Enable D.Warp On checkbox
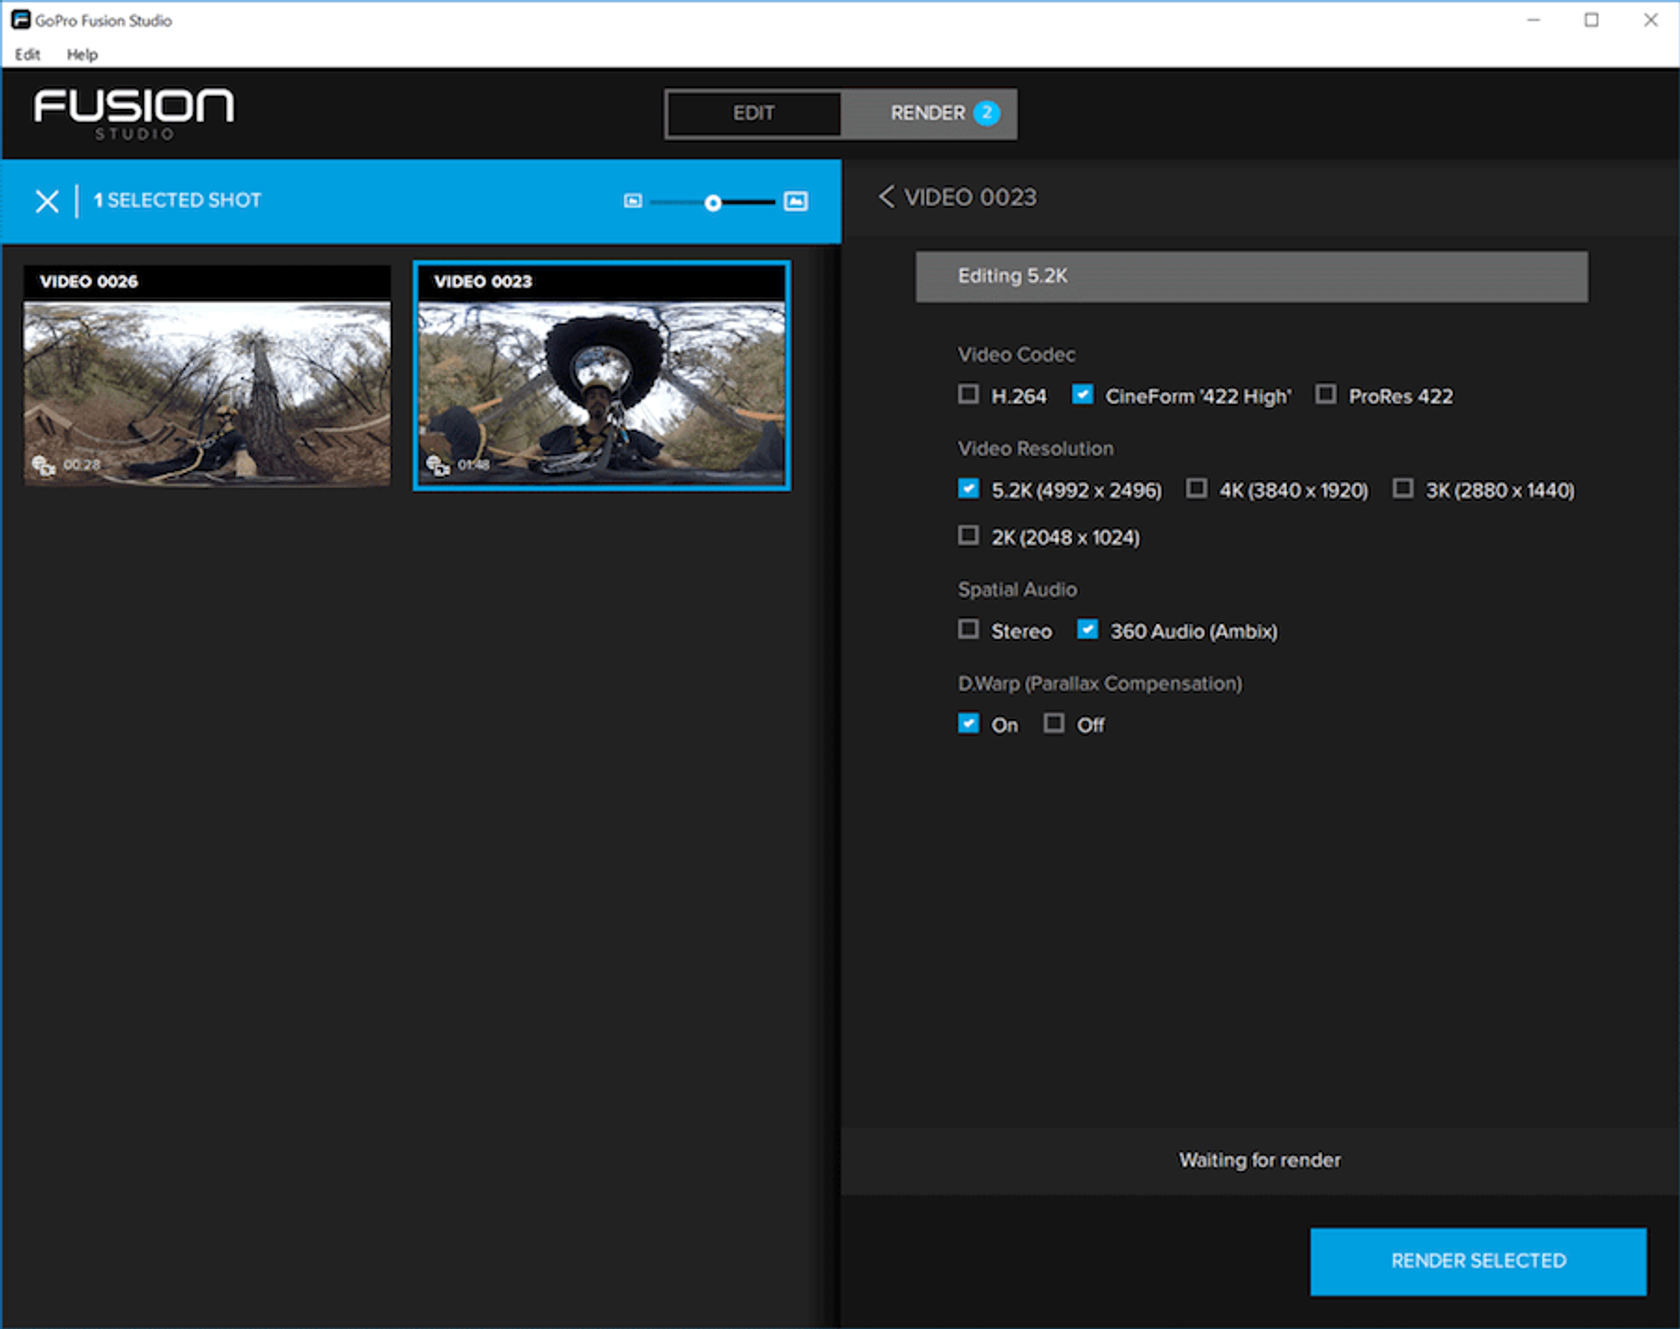1680x1329 pixels. coord(968,723)
